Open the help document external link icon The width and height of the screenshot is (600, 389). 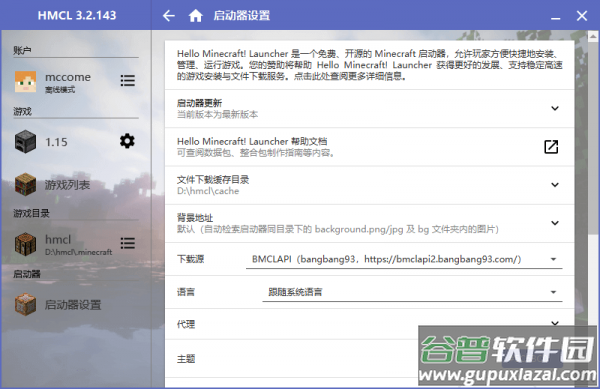(551, 146)
